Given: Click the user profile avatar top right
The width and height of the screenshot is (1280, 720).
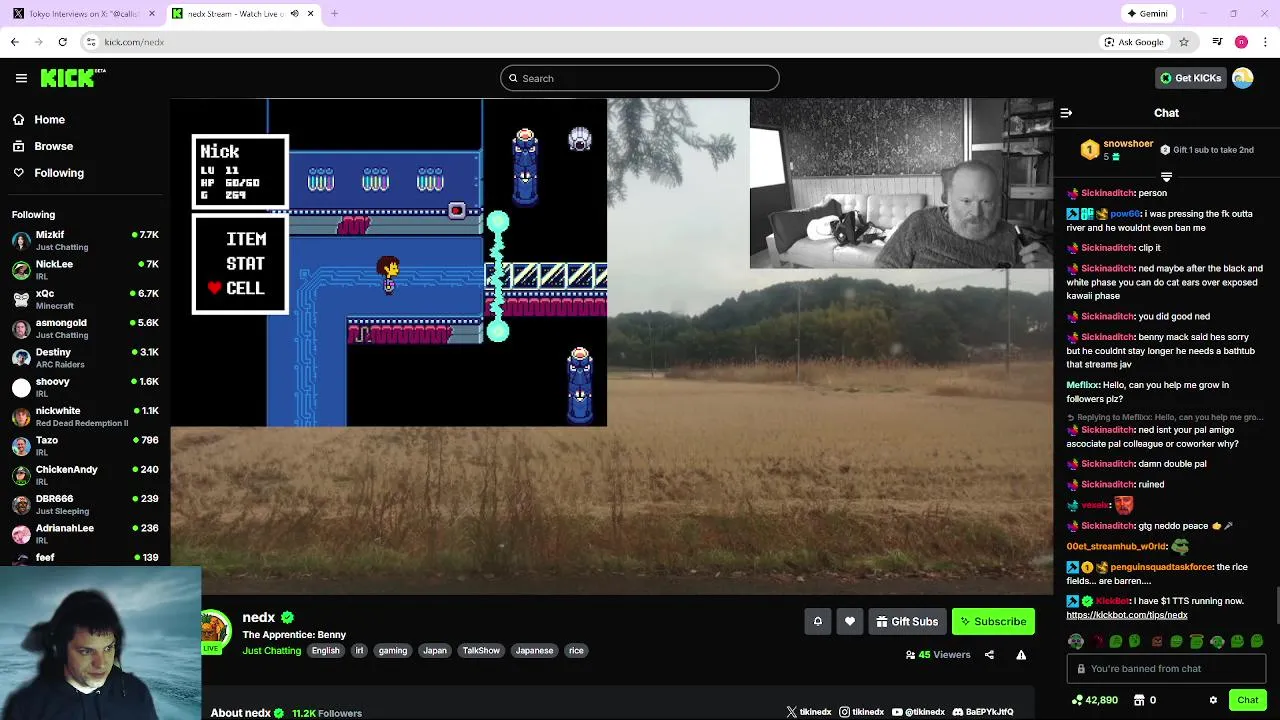Looking at the screenshot, I should click(x=1243, y=78).
